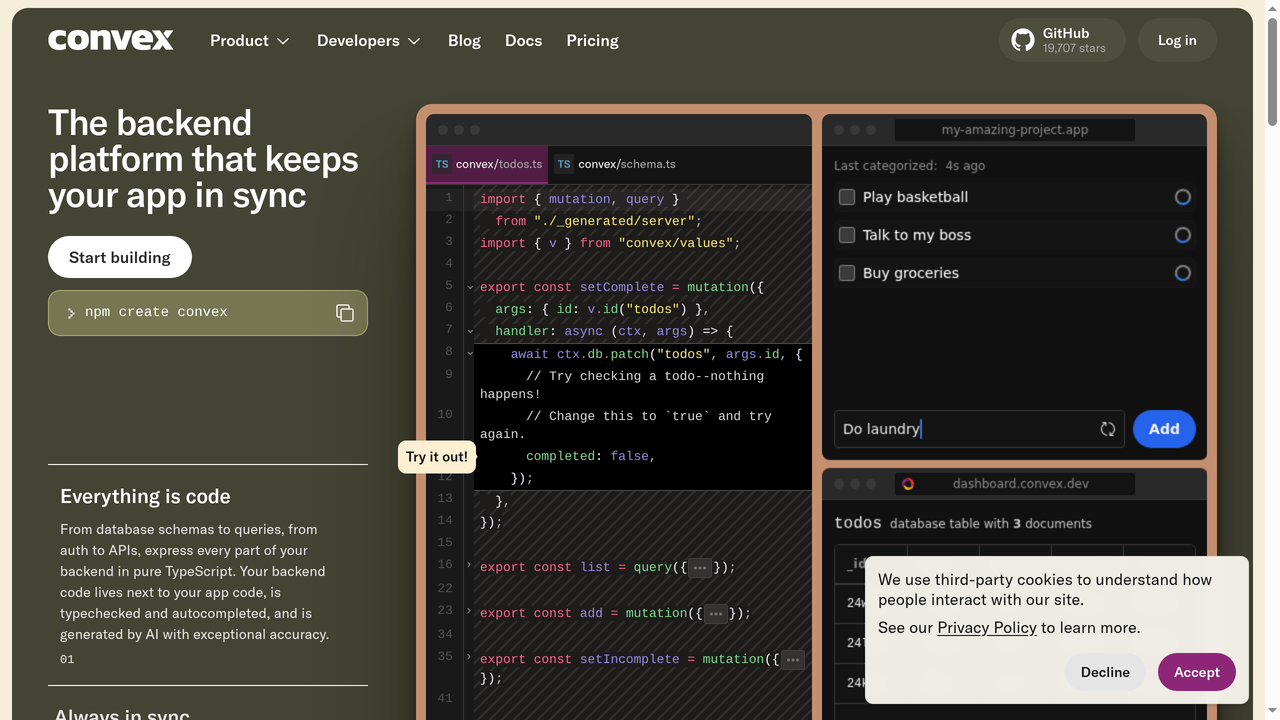Click the favicon in the dashboard.convex.dev address bar

(907, 483)
